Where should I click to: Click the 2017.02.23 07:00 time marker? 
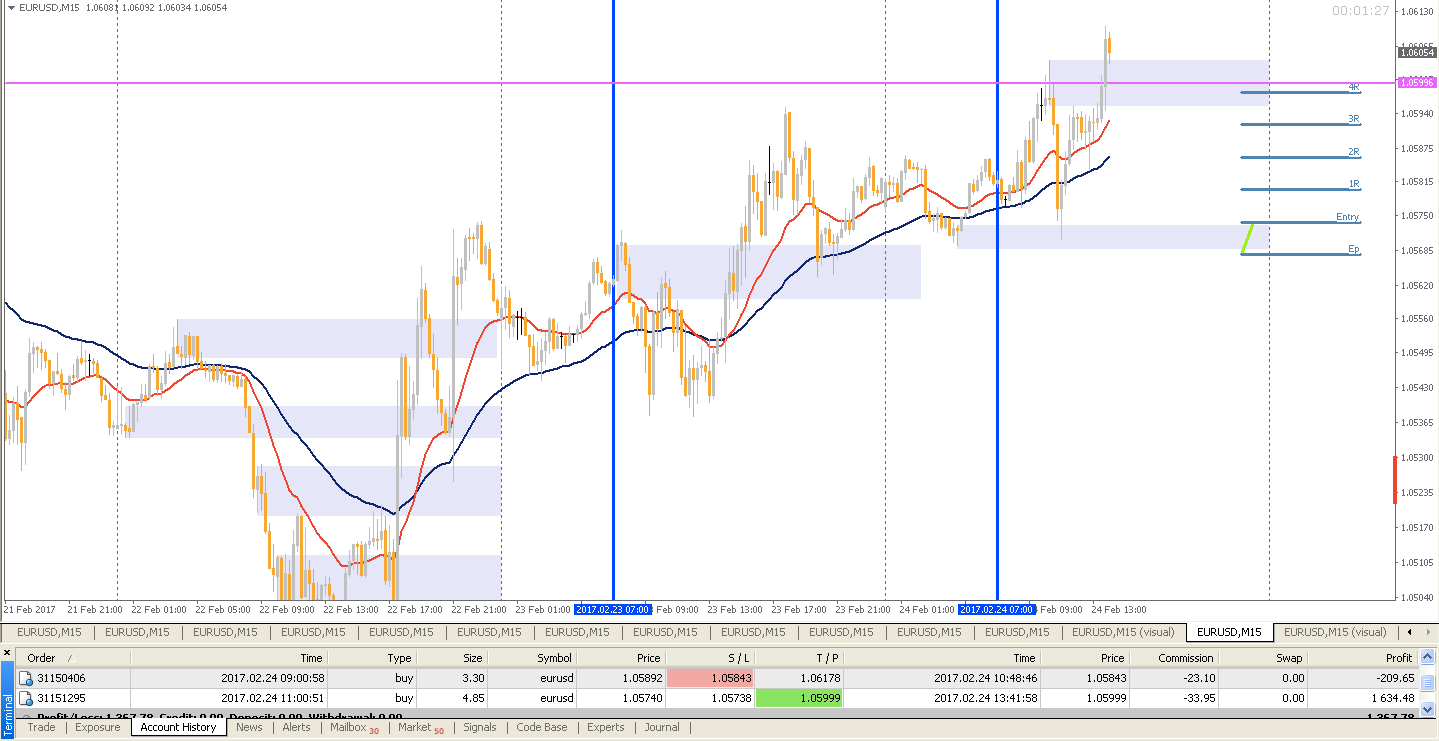[614, 609]
